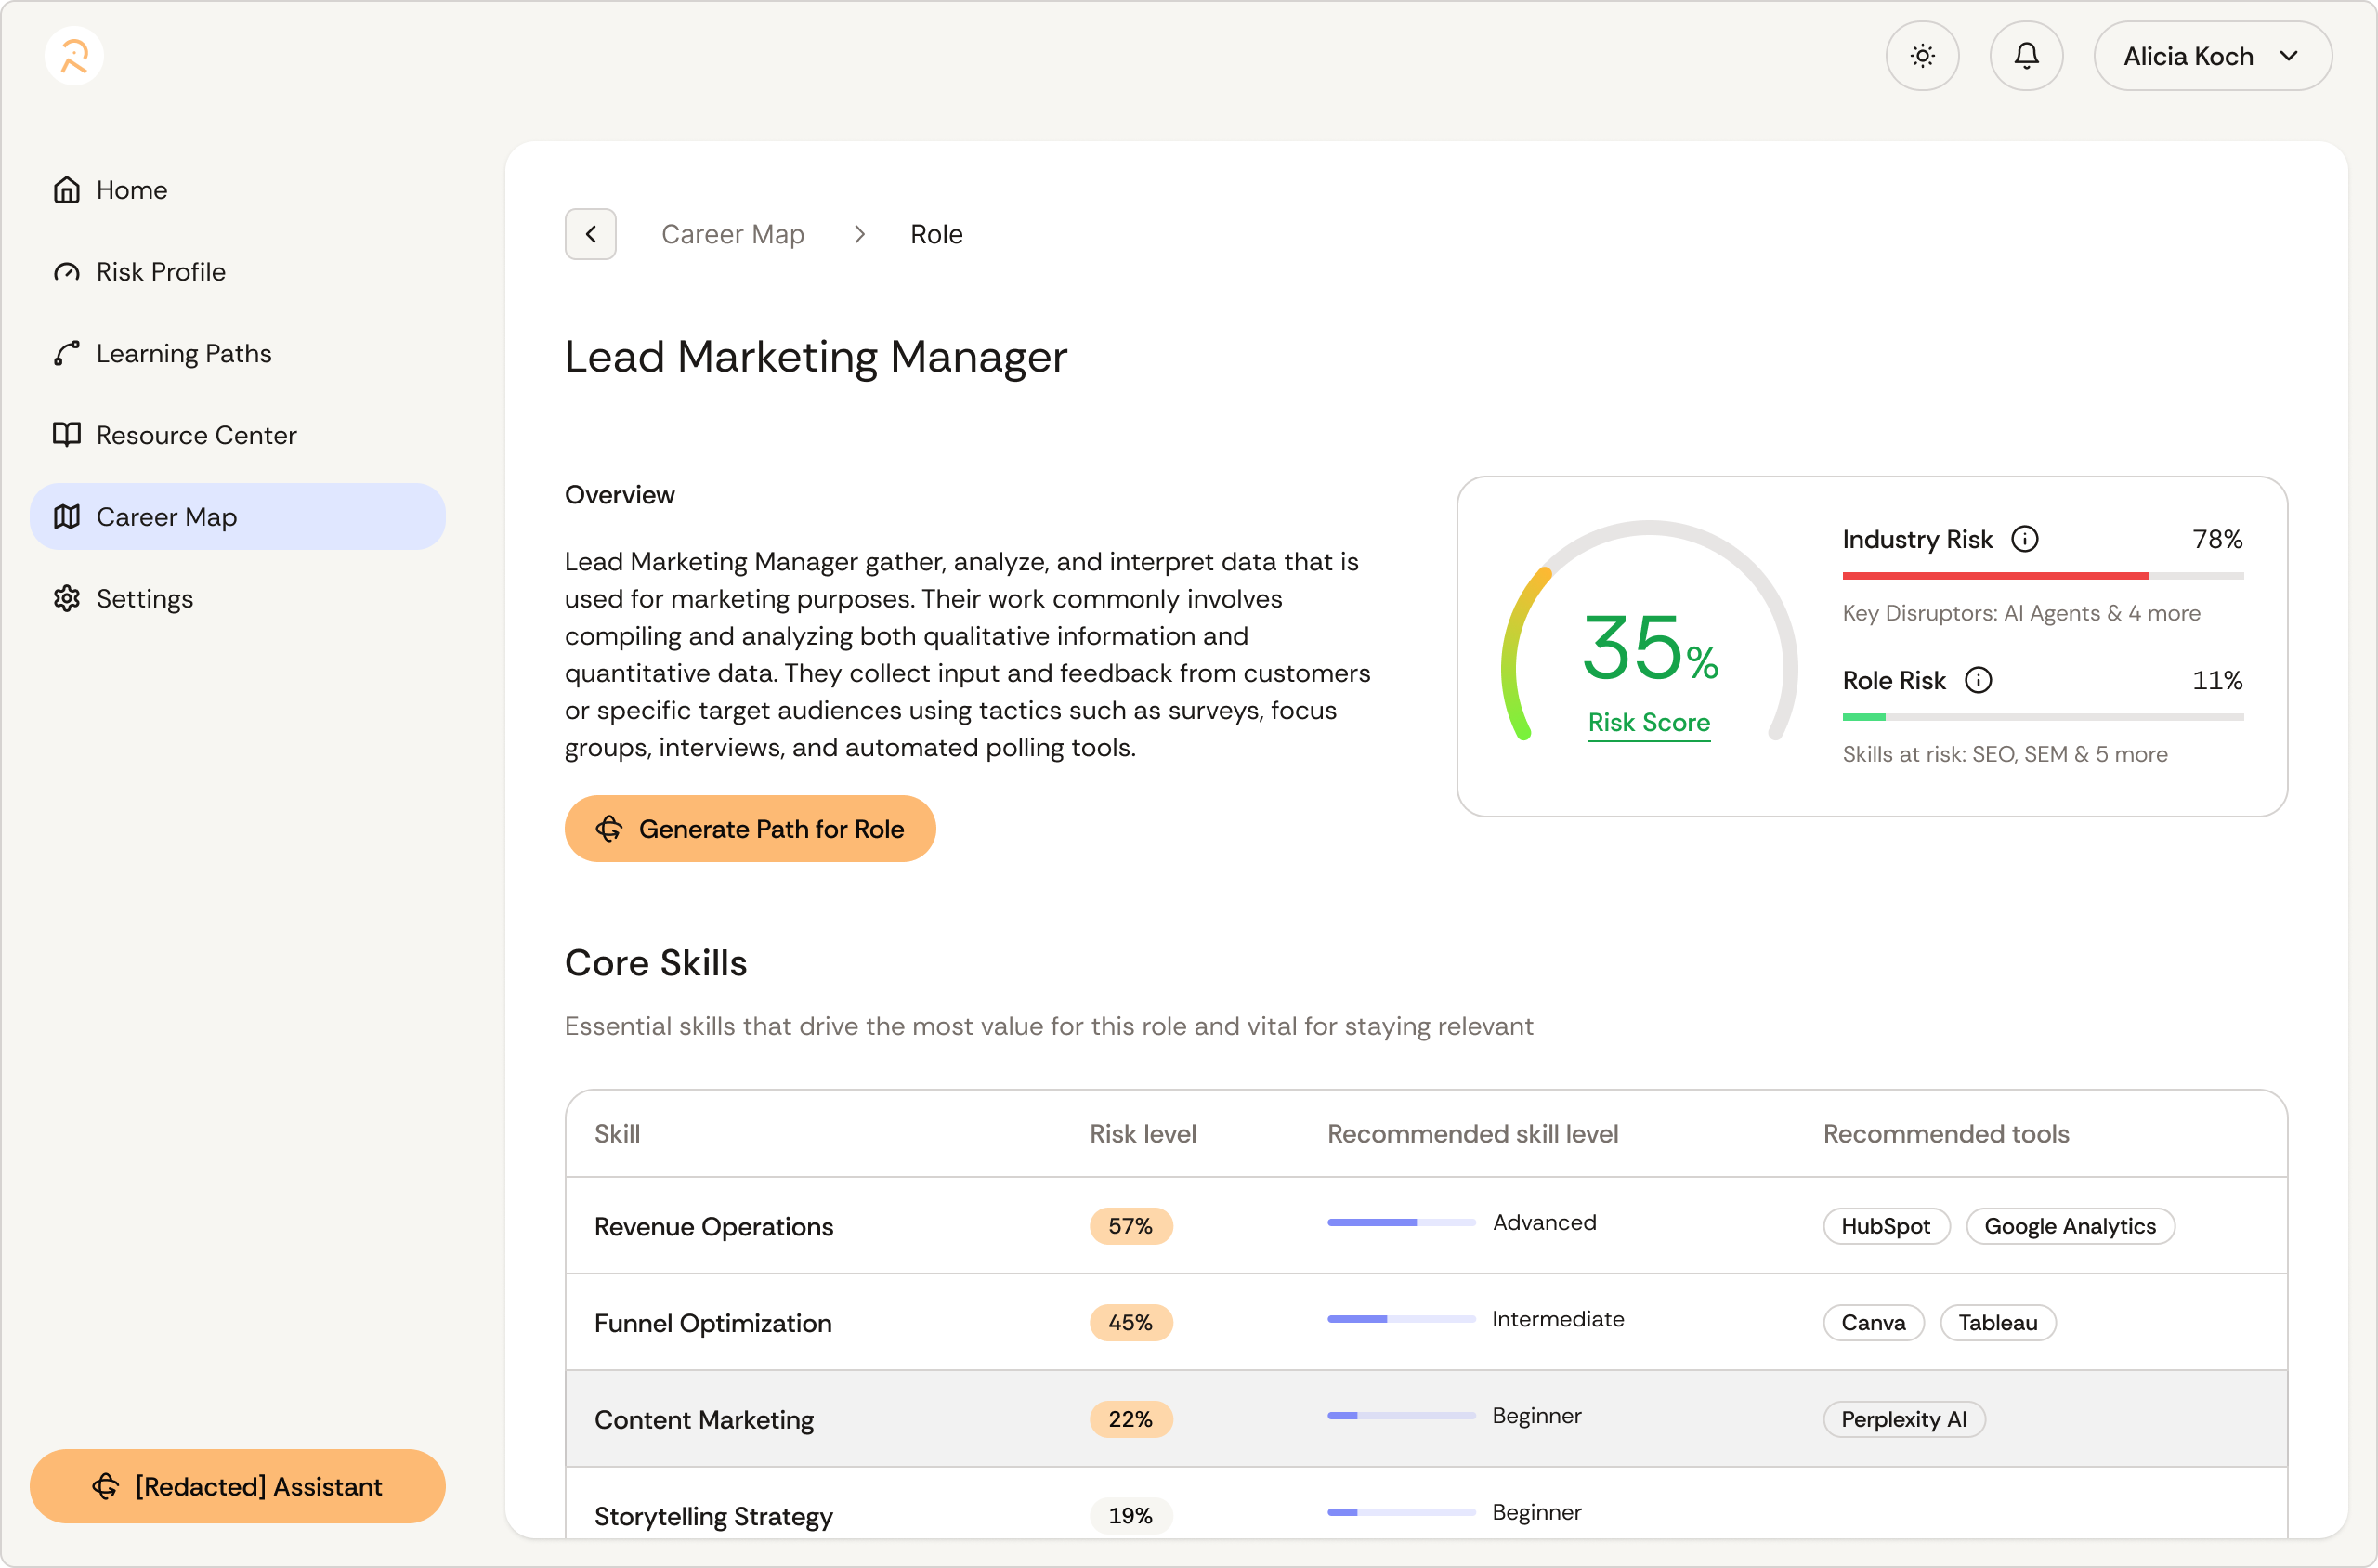Viewport: 2378px width, 1568px height.
Task: Go to Home in the sidebar
Action: (x=131, y=190)
